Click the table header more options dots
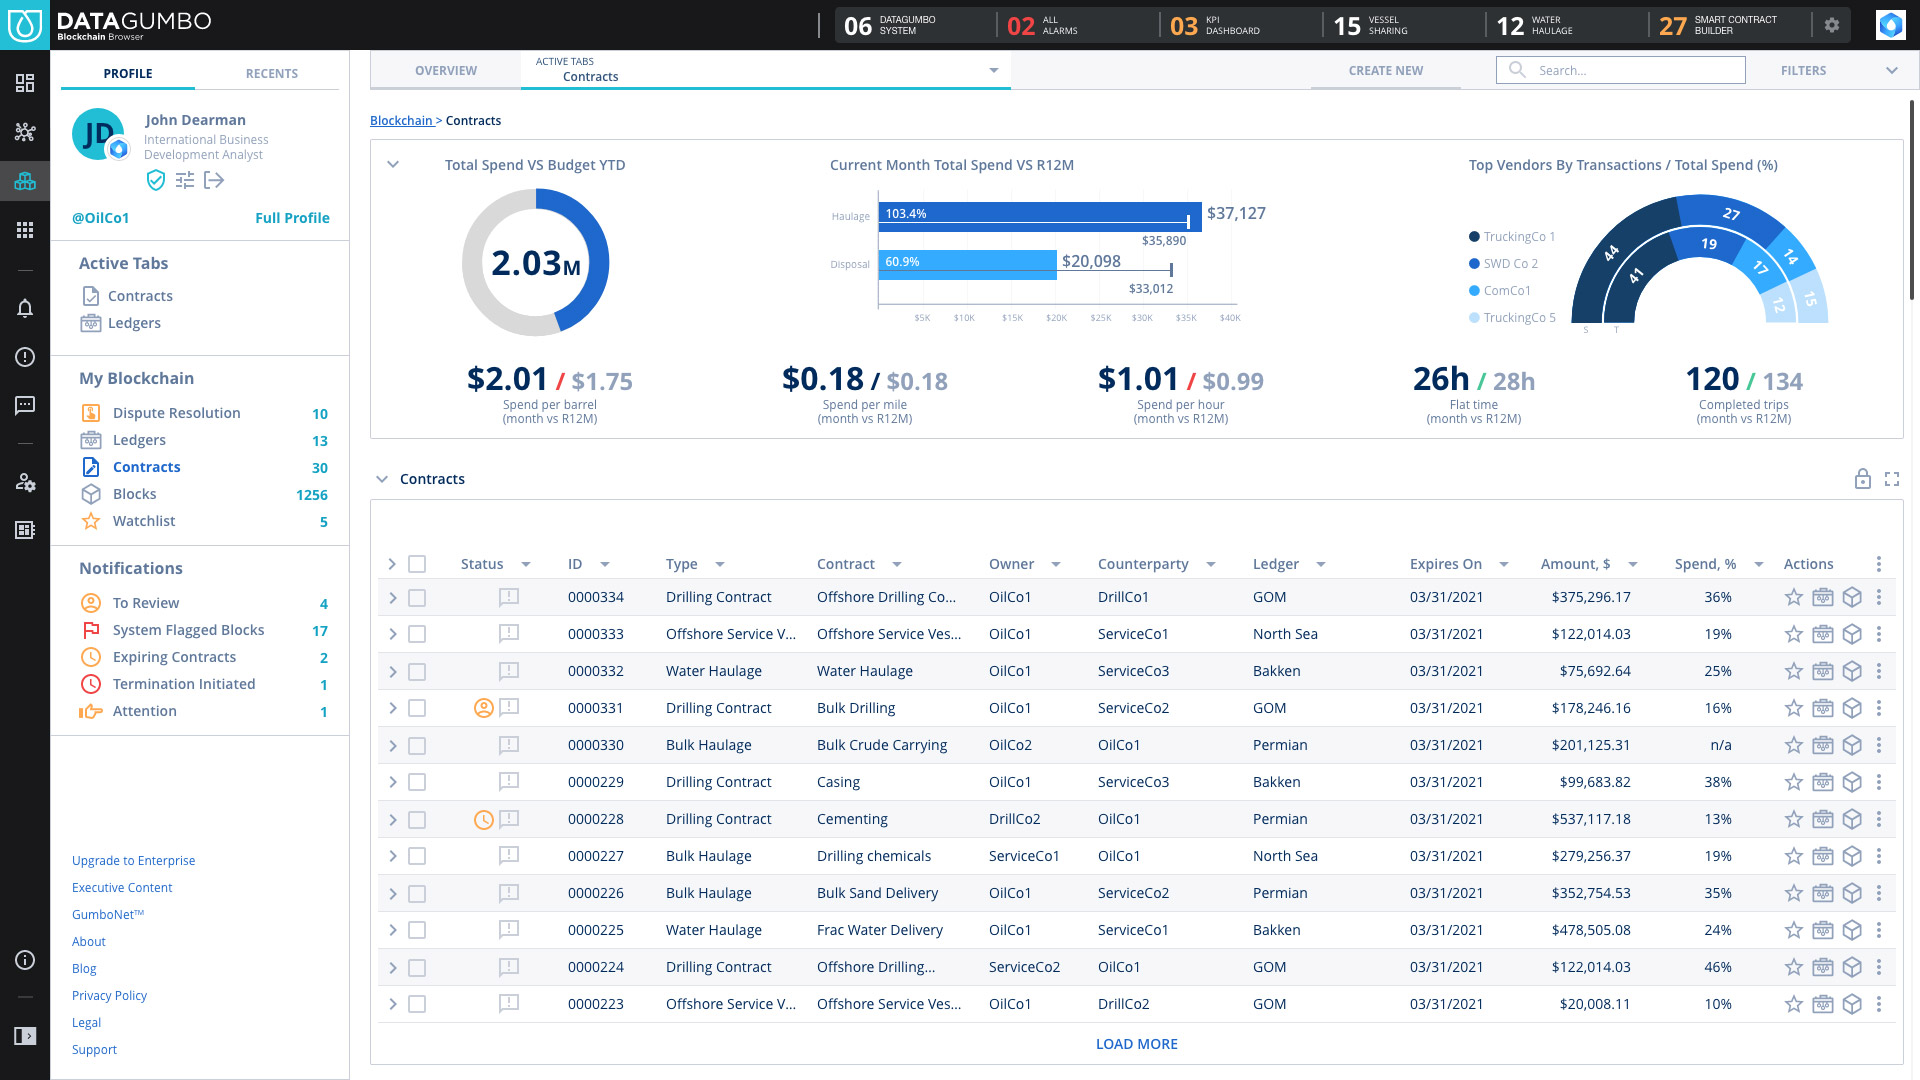 (1879, 564)
